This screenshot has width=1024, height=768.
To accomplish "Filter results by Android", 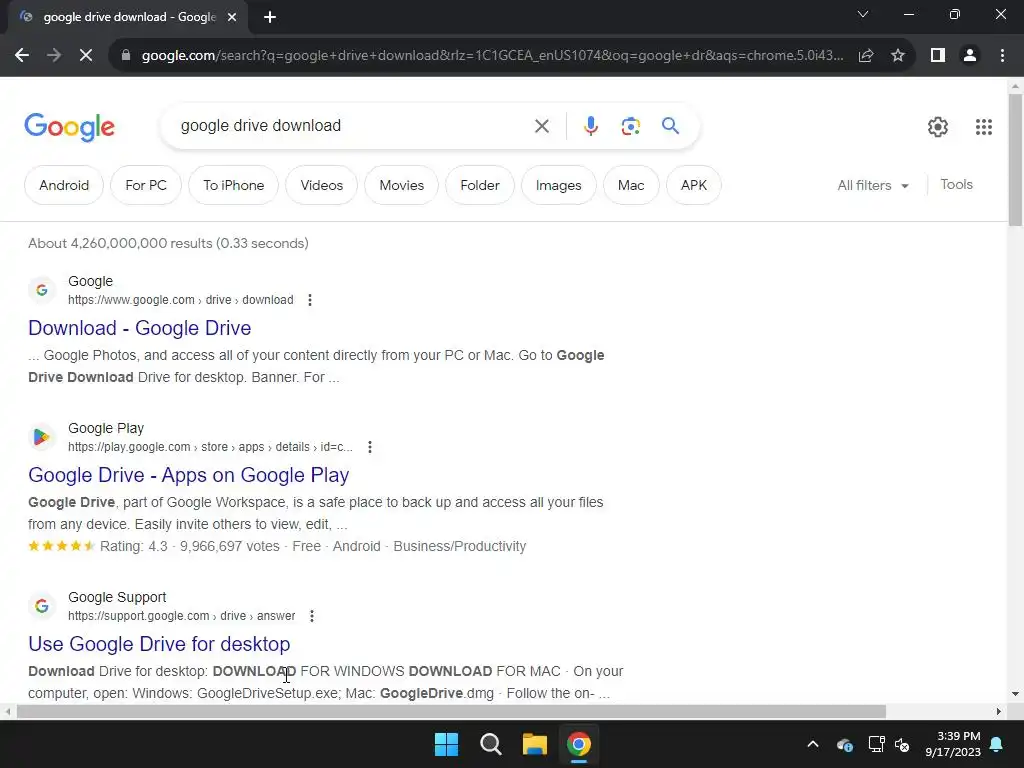I will tap(64, 185).
